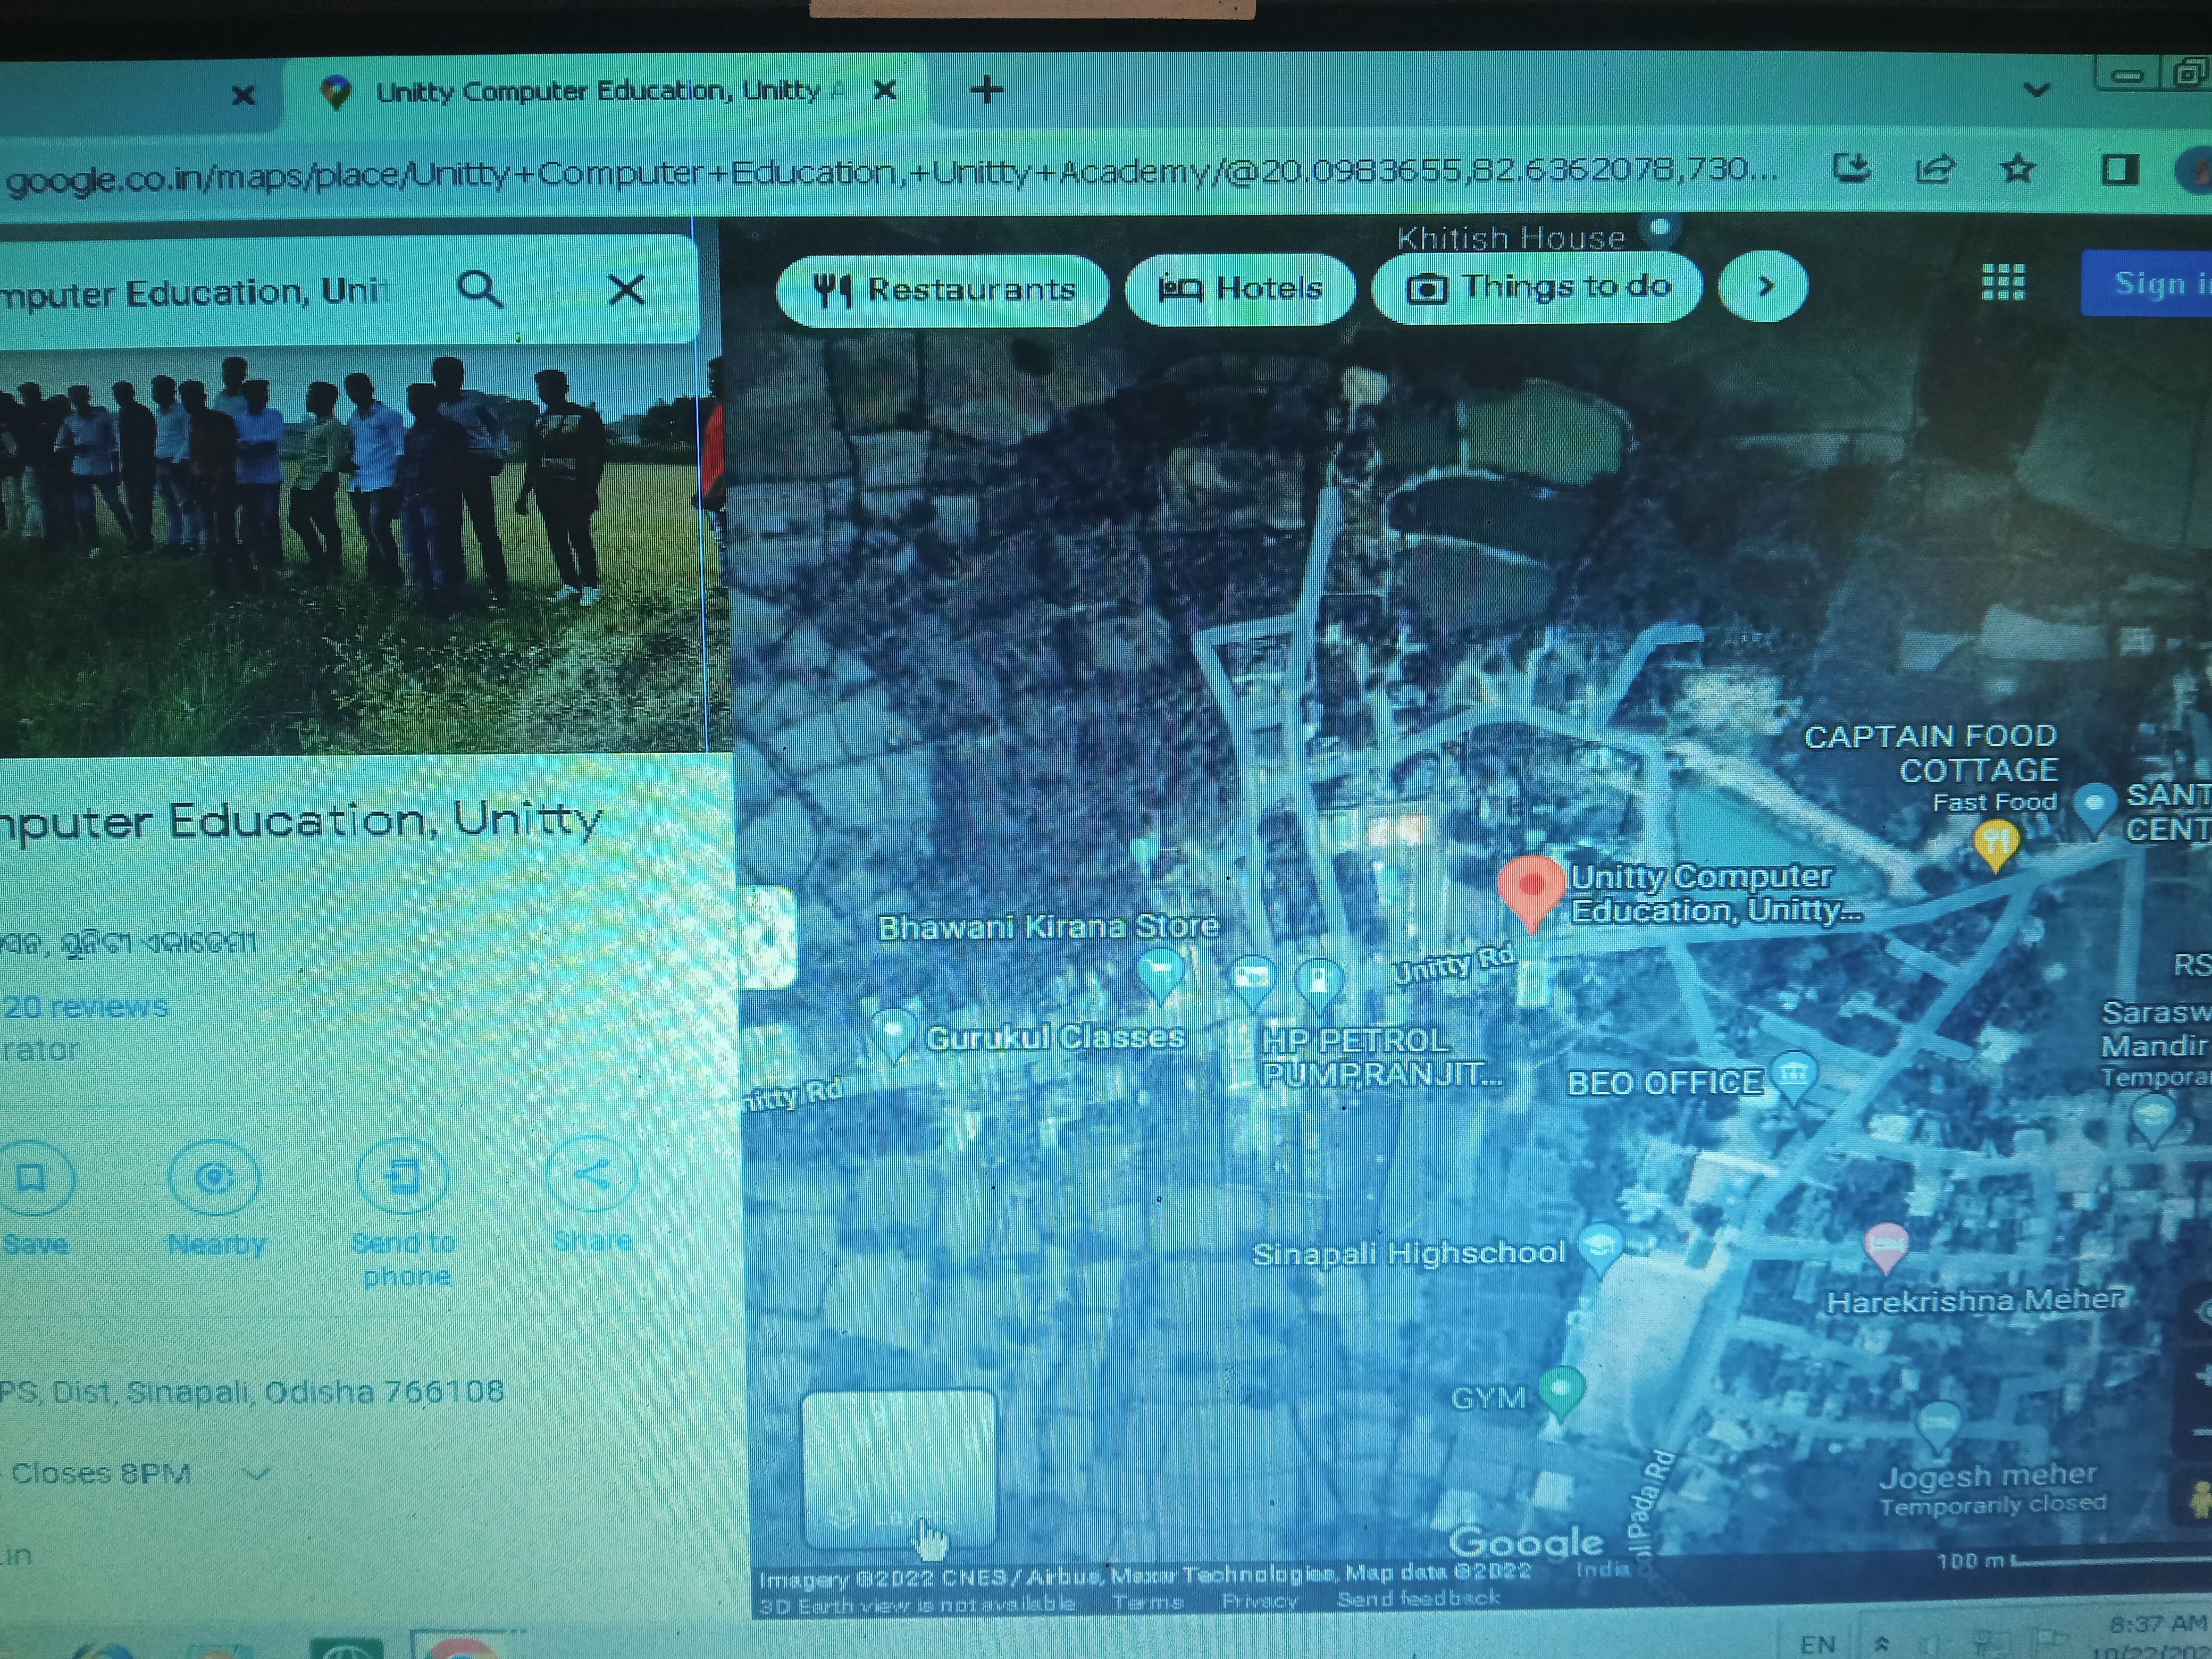Screen dimensions: 2212x1659
Task: Show more category chips with arrow
Action: pos(1764,287)
